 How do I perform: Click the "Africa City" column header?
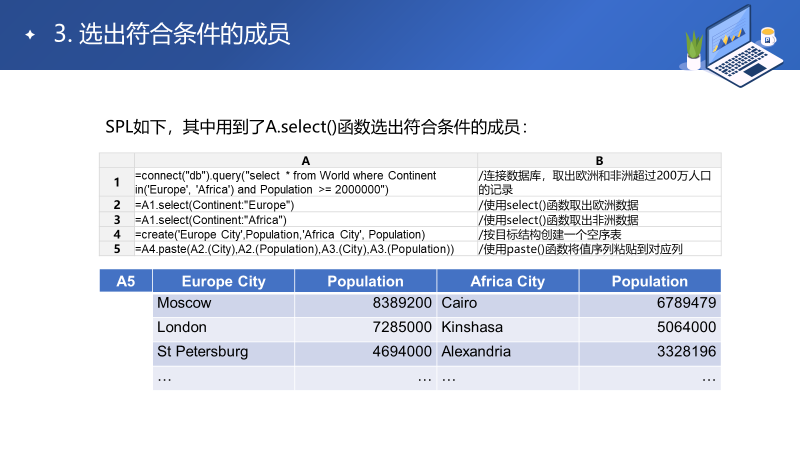507,282
